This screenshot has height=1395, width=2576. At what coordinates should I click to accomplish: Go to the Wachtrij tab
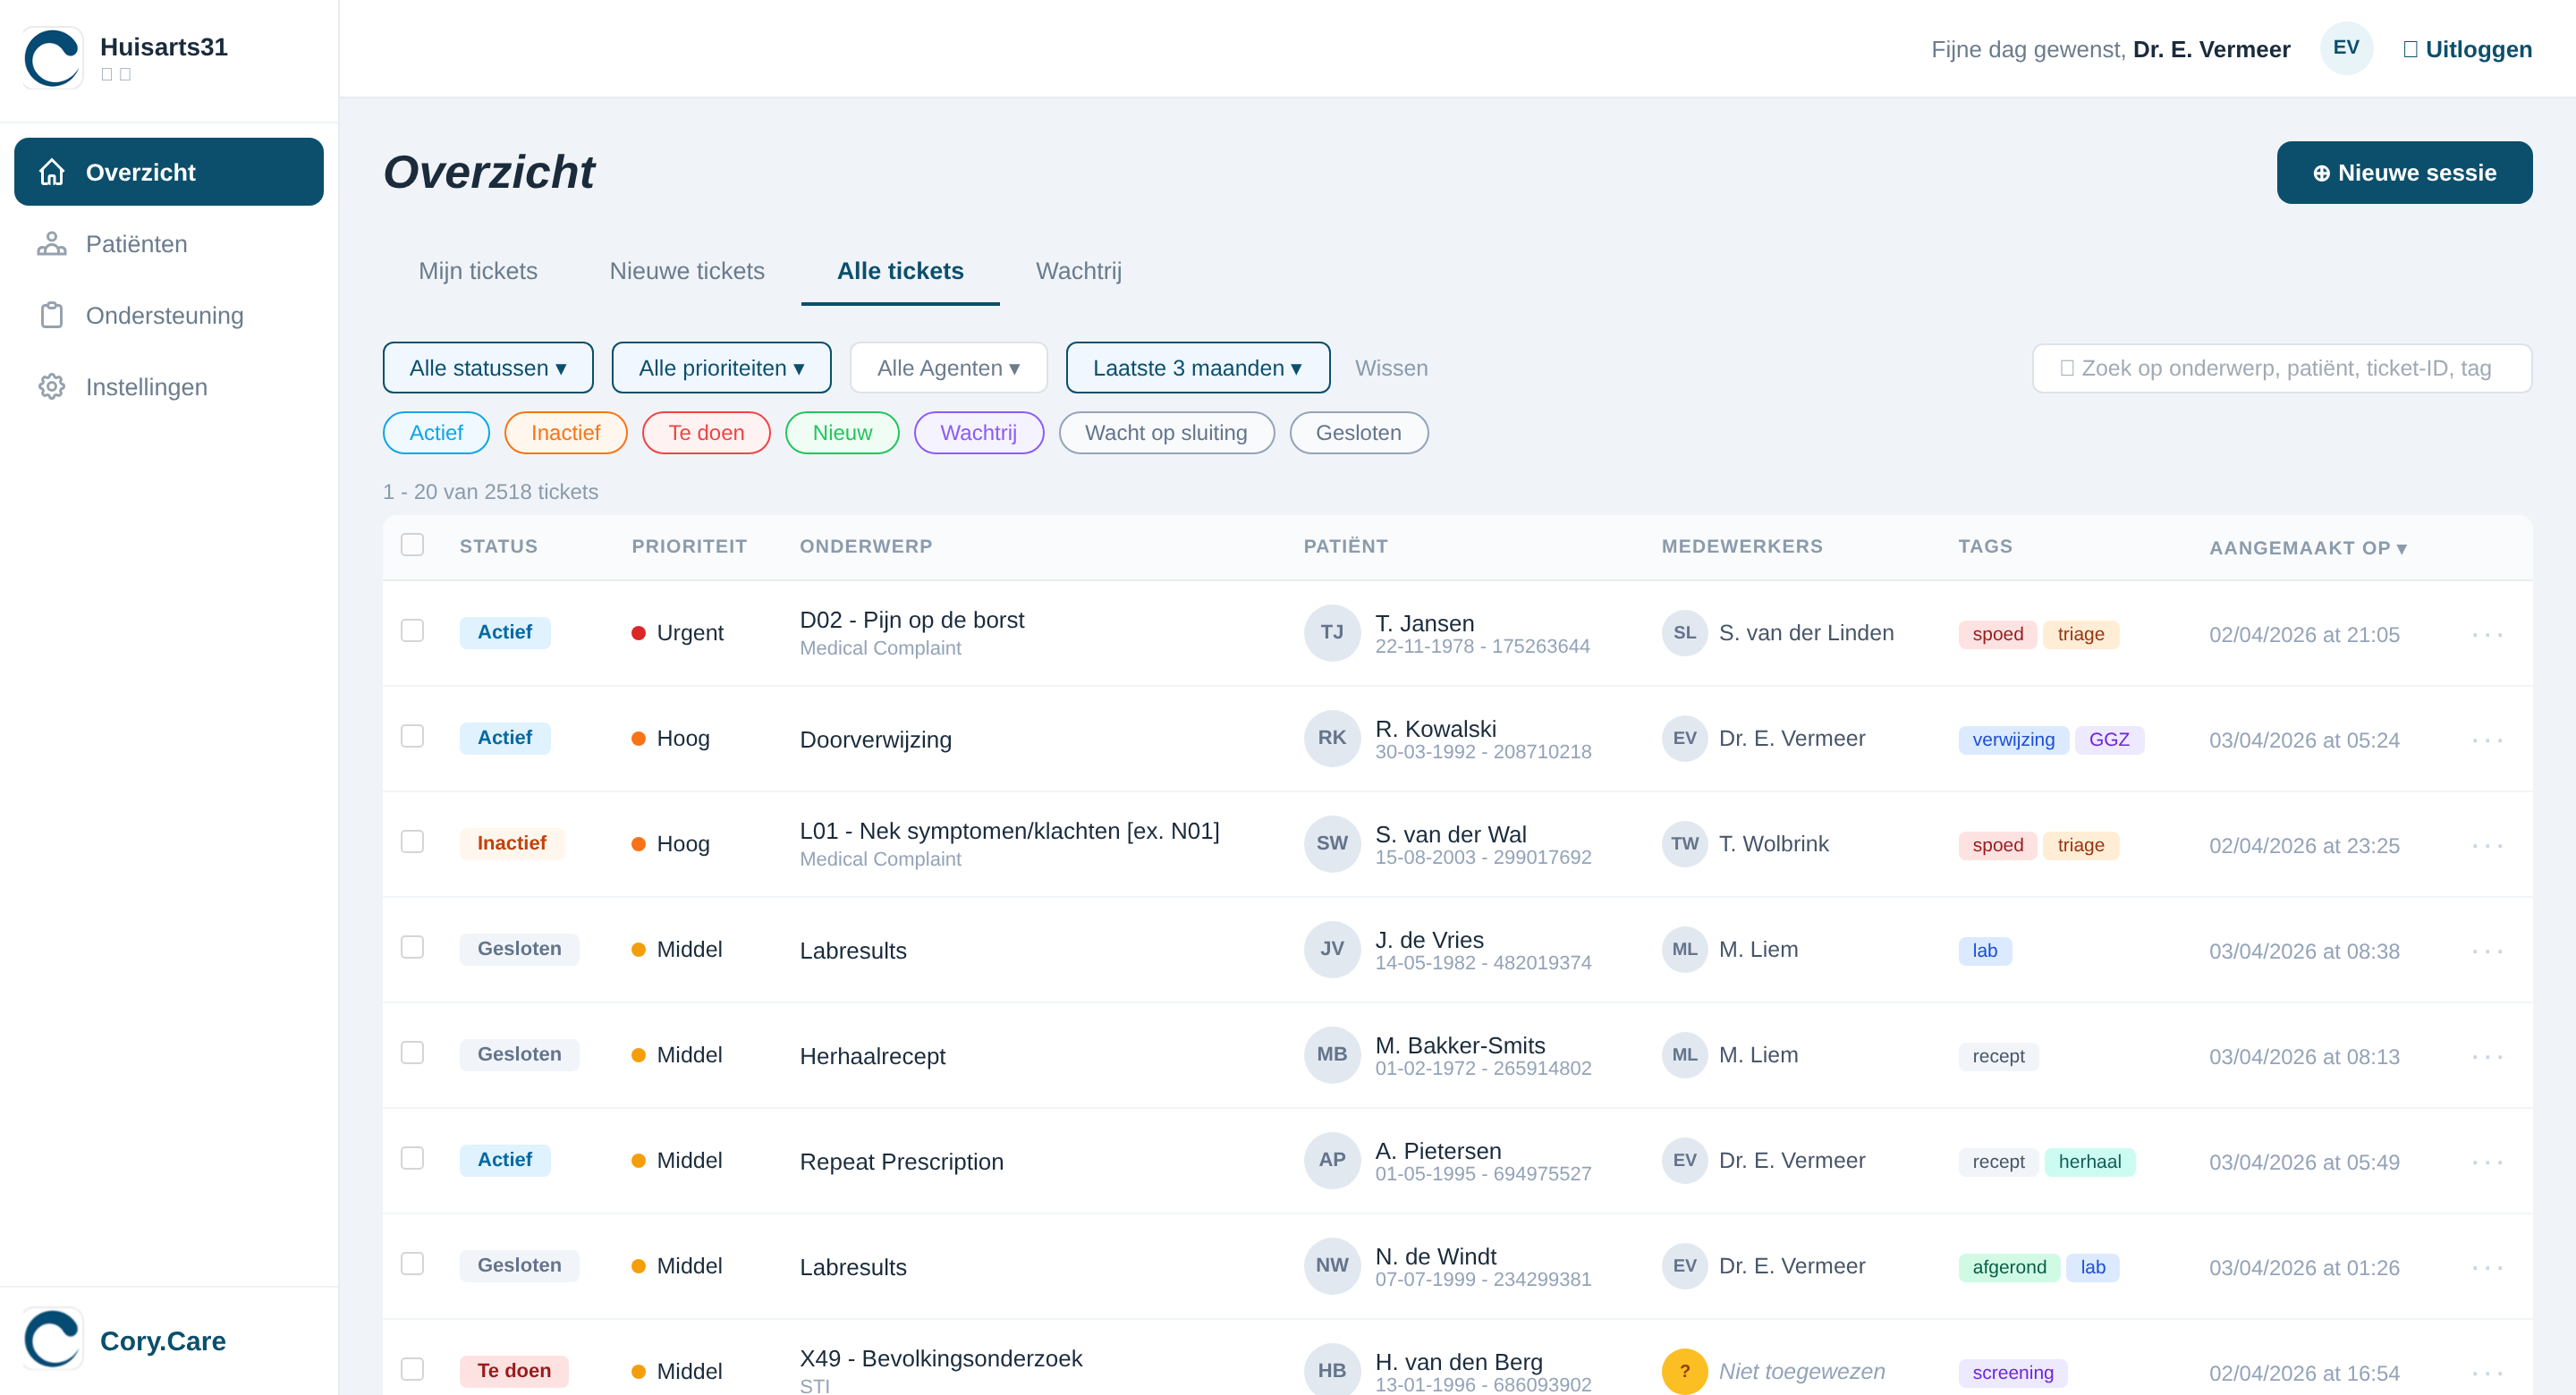coord(1078,271)
